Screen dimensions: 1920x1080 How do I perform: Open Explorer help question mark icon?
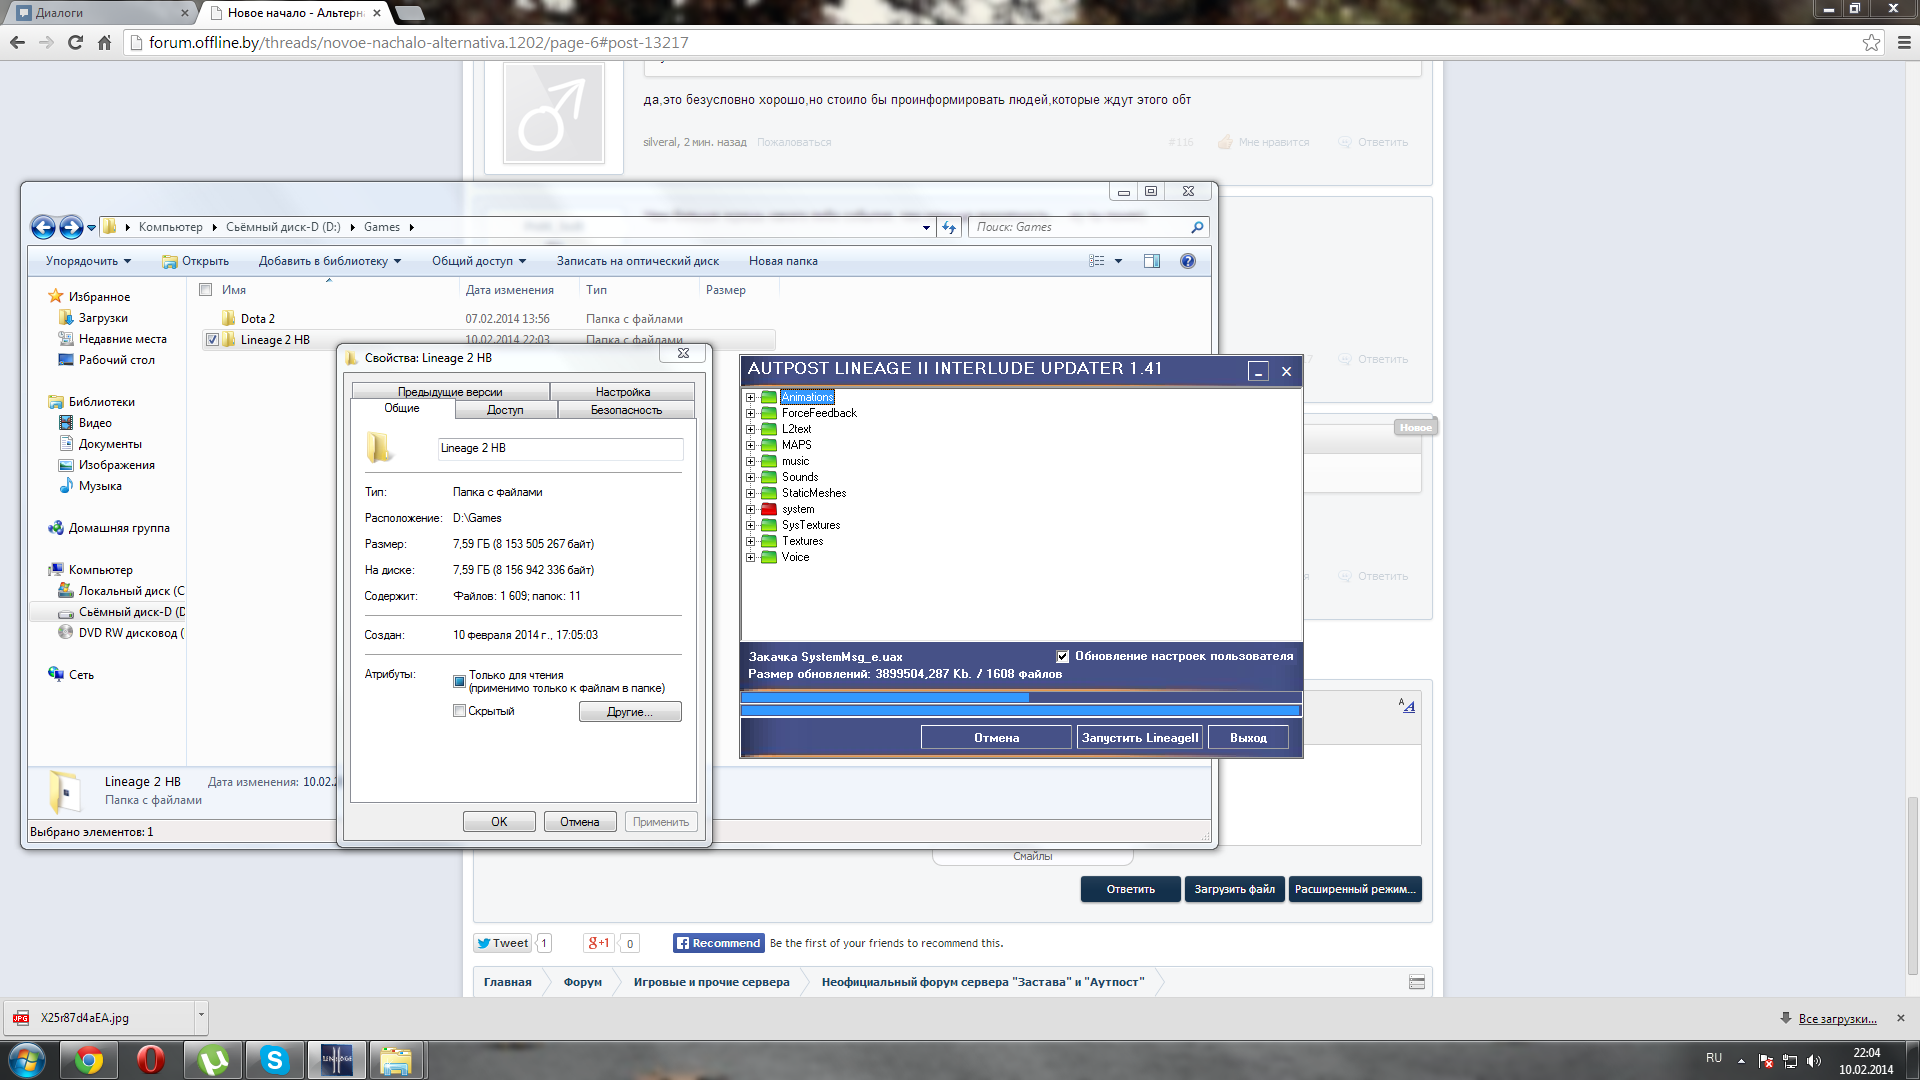(1188, 261)
